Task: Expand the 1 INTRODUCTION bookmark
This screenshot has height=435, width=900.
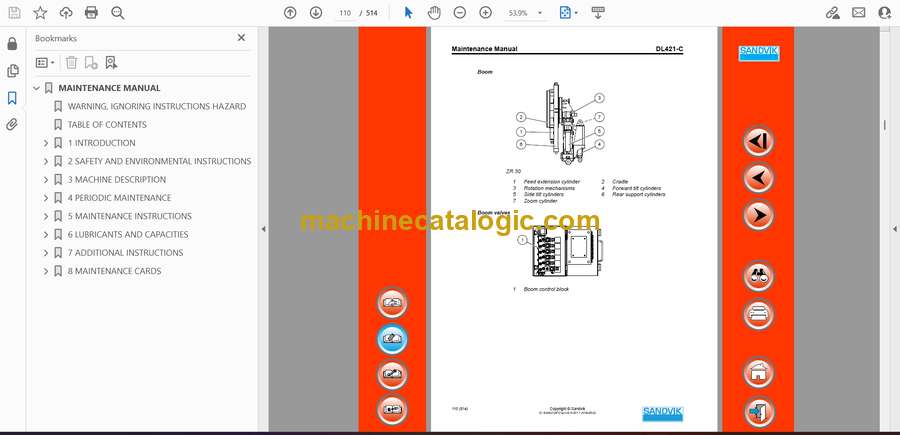Action: 46,143
